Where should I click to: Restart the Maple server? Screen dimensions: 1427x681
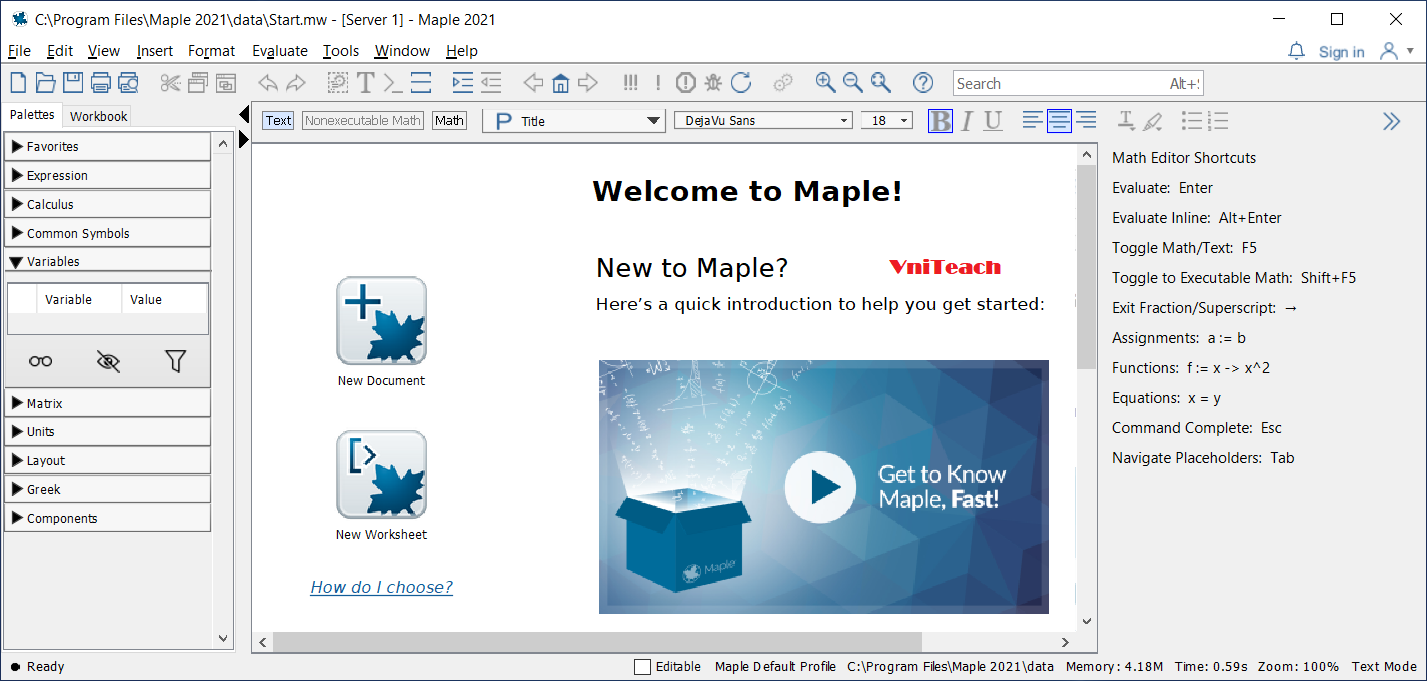coord(741,83)
